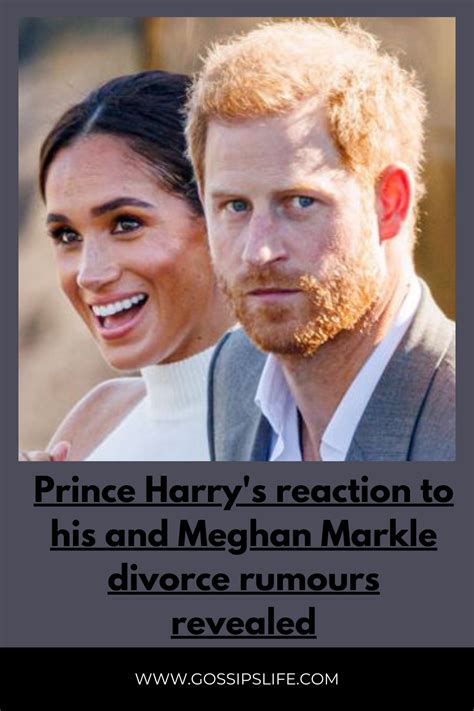
Task: Open the couple photo thumbnail
Action: pos(237,239)
